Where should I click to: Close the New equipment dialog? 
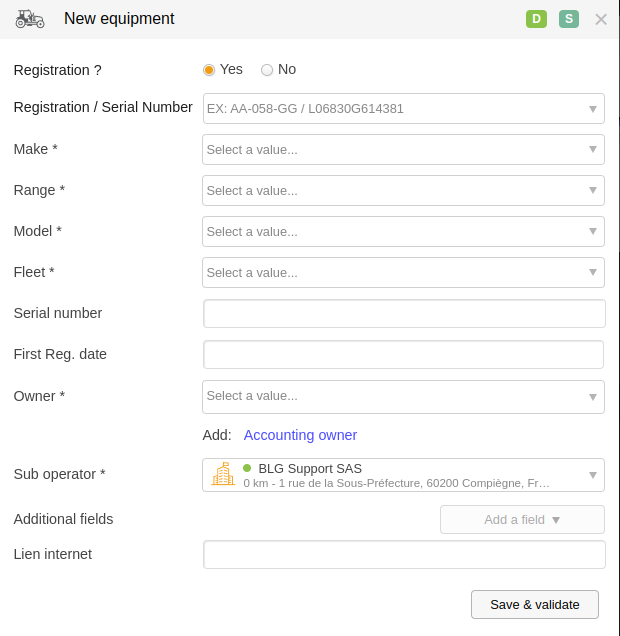click(601, 19)
